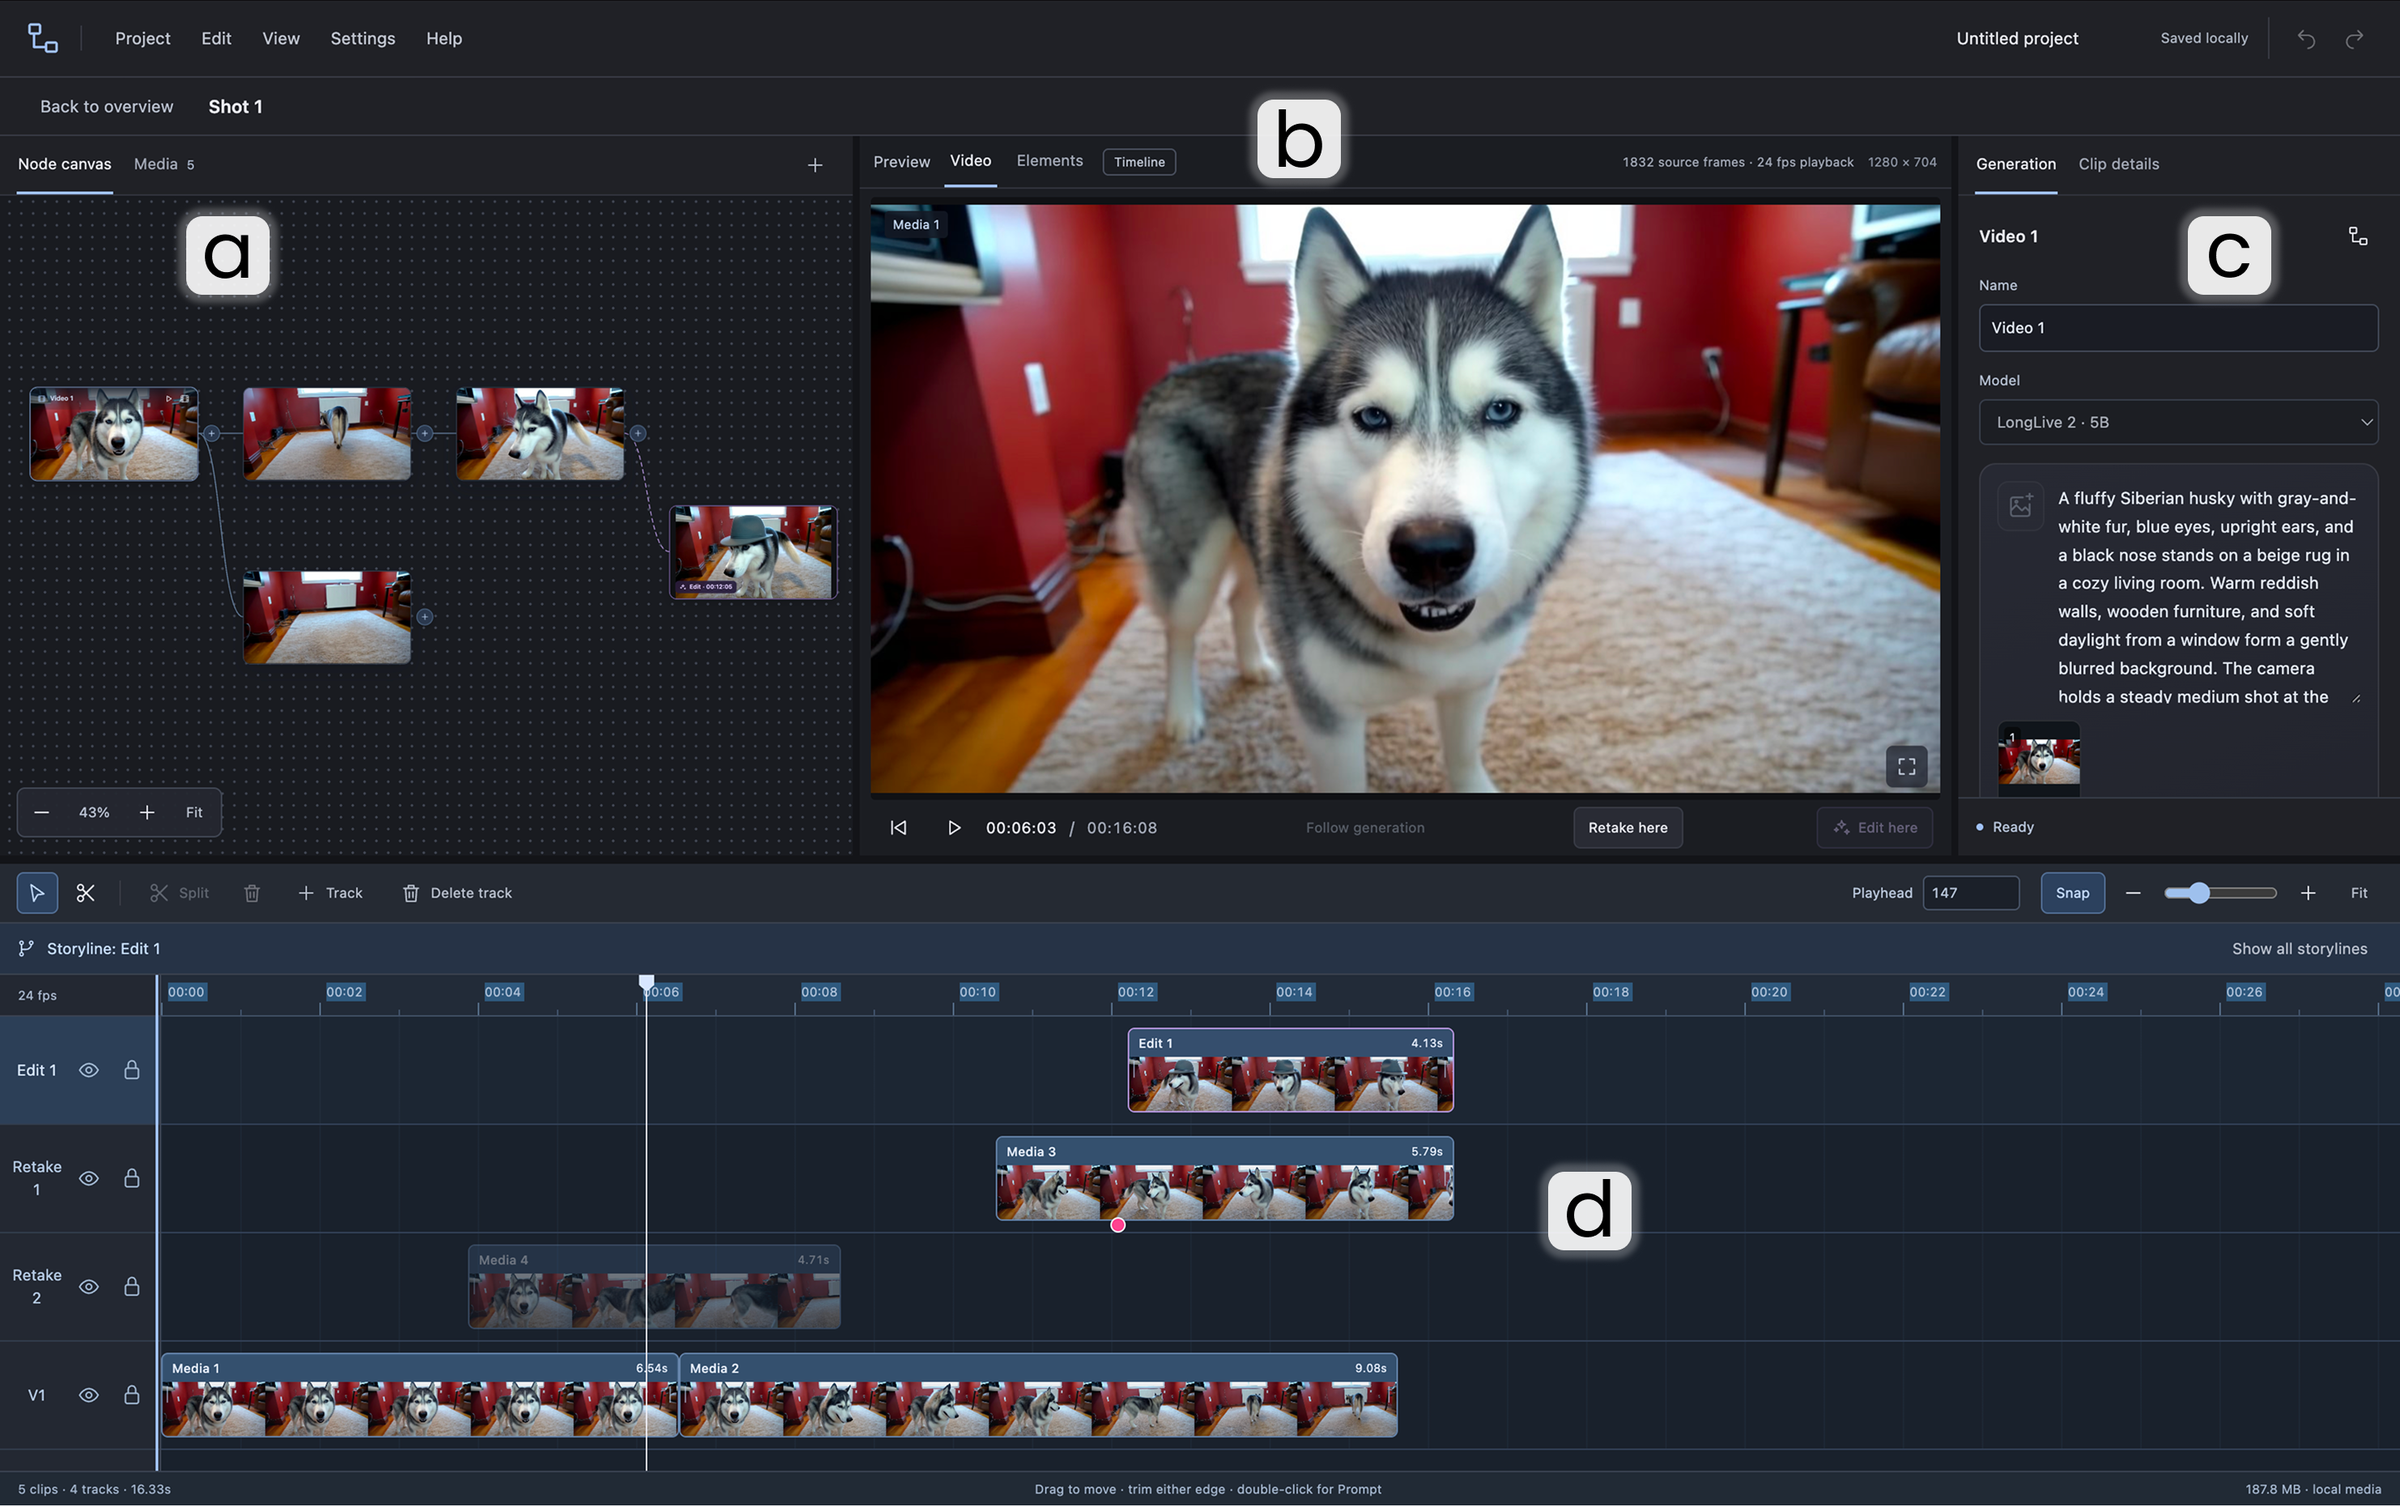Enter fullscreen video preview
The width and height of the screenshot is (2400, 1507).
point(1906,767)
